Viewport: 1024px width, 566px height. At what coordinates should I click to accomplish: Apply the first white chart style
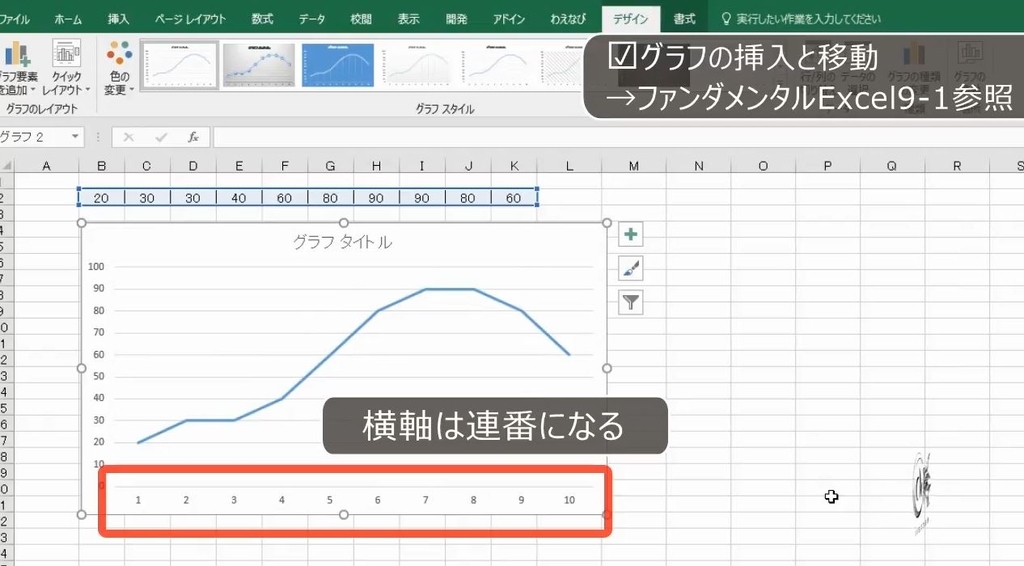coord(180,65)
